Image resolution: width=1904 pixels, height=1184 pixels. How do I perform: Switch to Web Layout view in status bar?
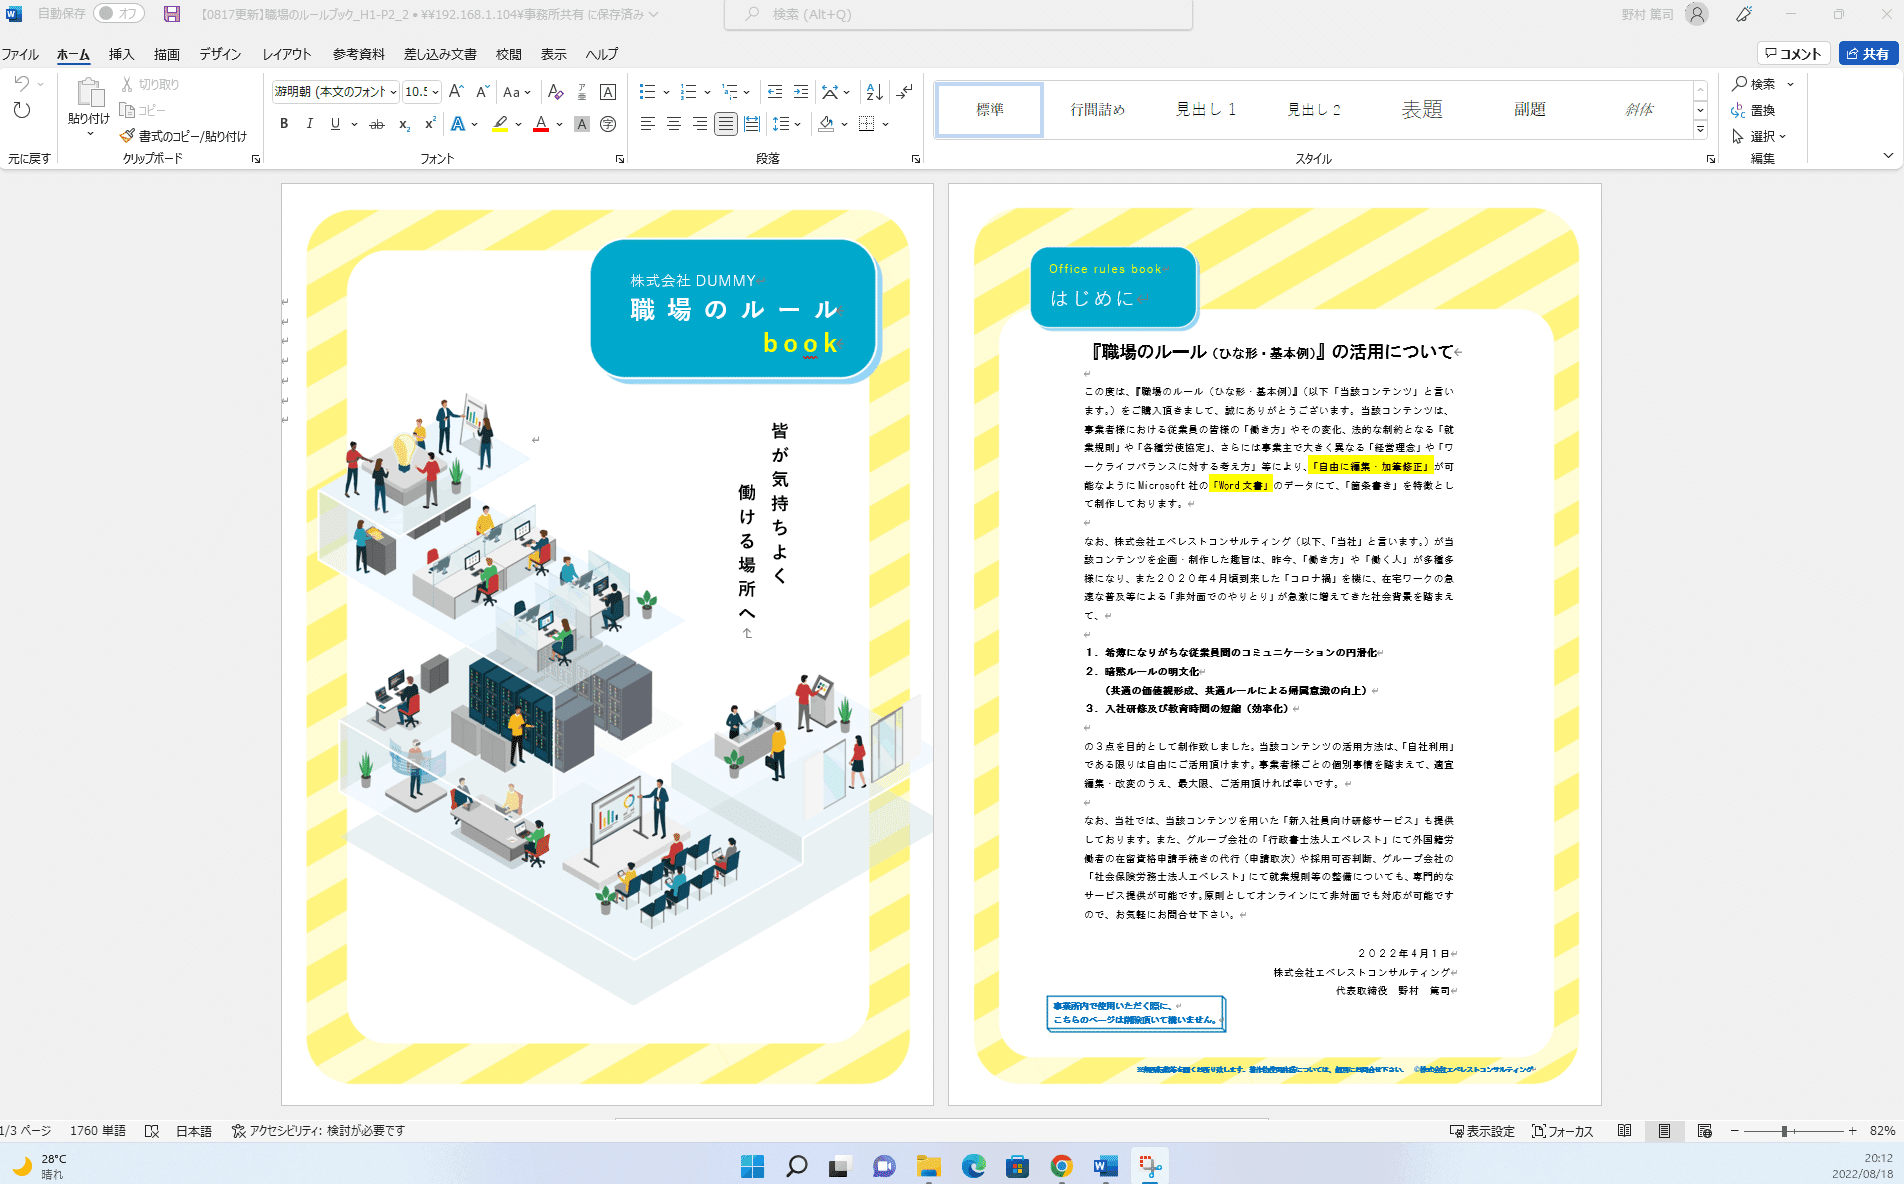tap(1705, 1131)
